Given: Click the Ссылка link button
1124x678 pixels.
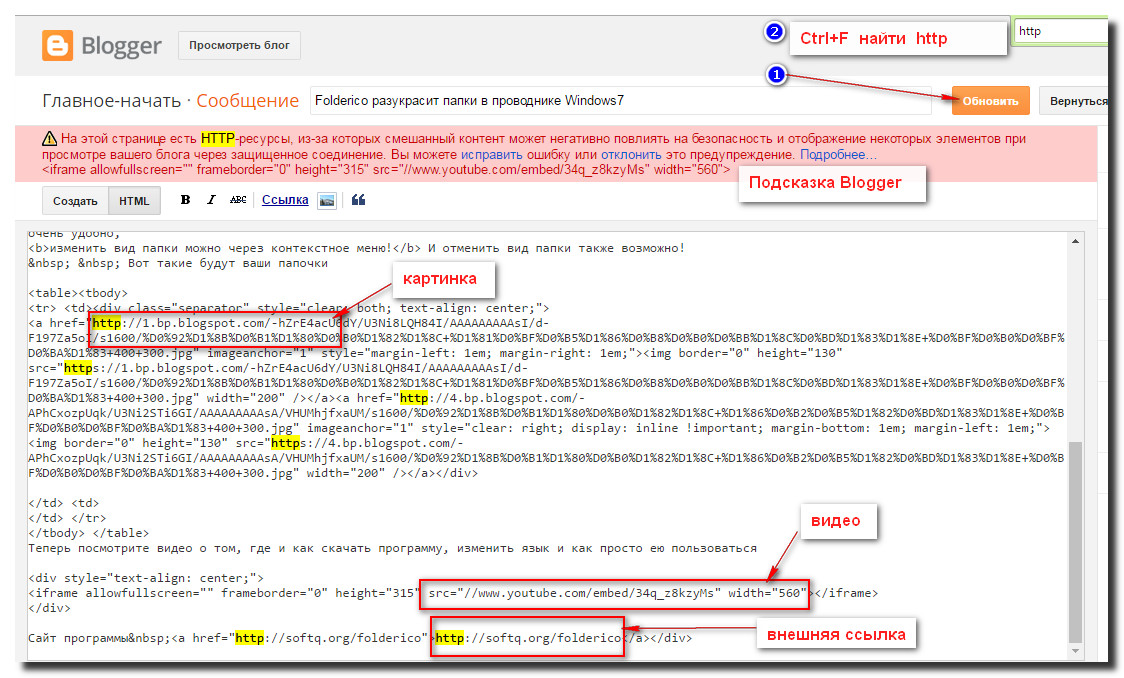Looking at the screenshot, I should 285,200.
